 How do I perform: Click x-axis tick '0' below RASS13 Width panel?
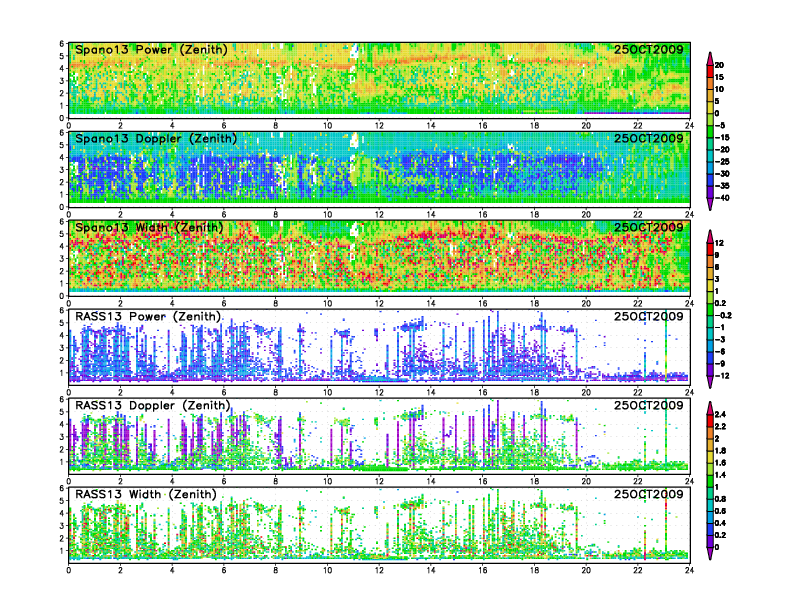[69, 570]
